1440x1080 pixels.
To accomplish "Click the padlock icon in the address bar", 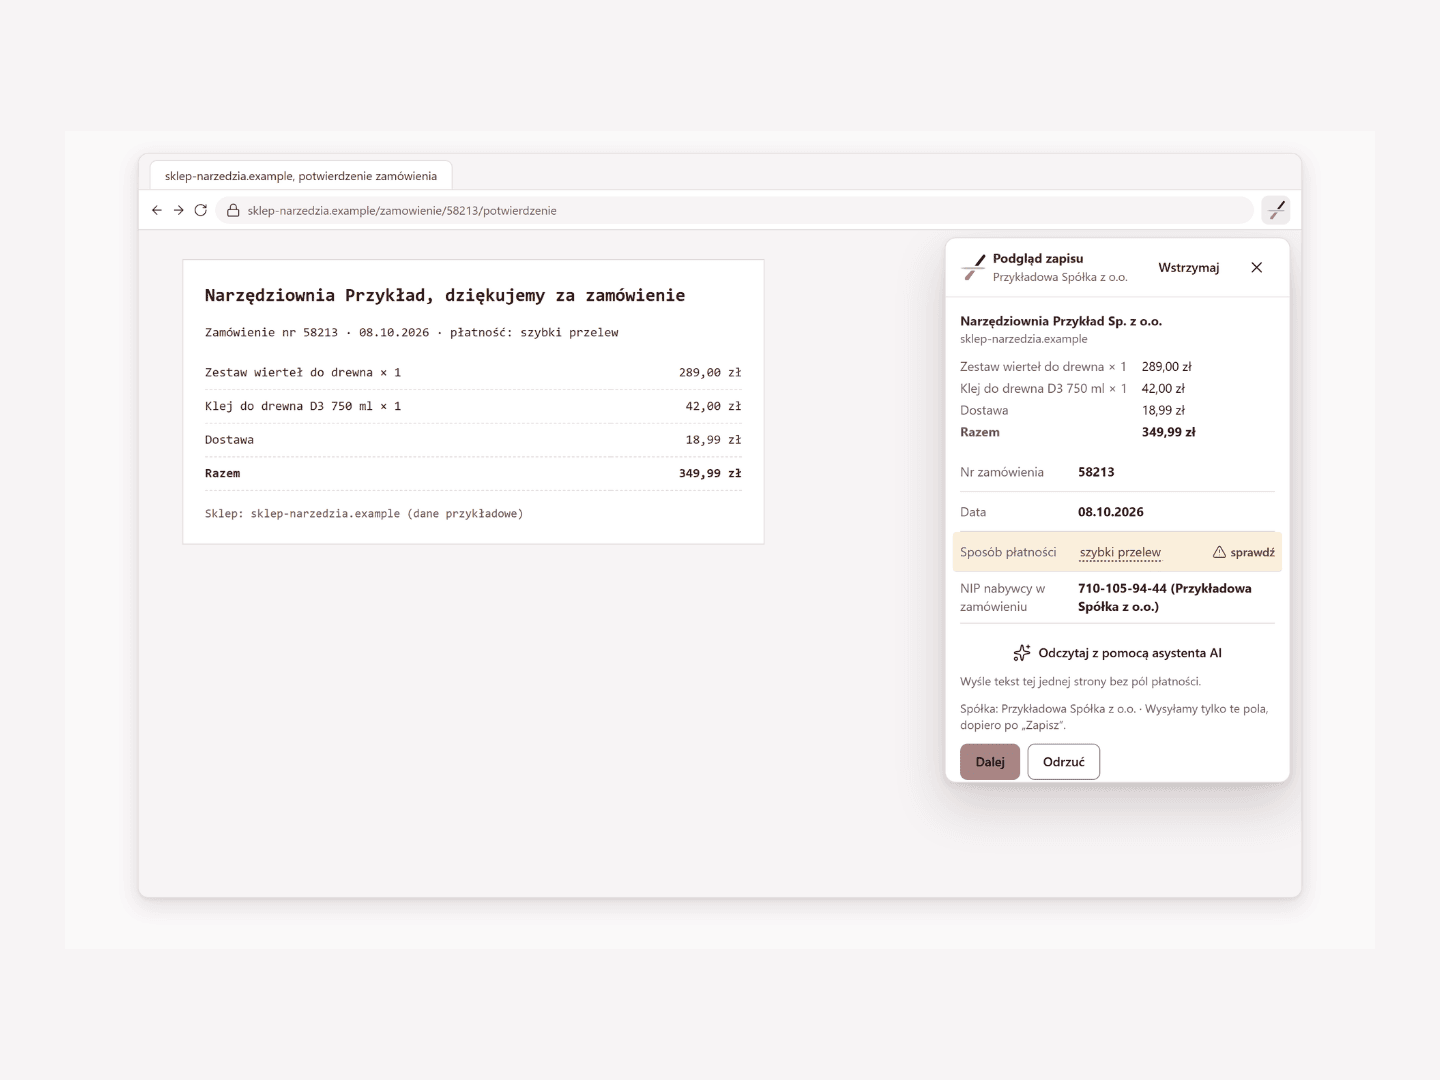I will [233, 210].
